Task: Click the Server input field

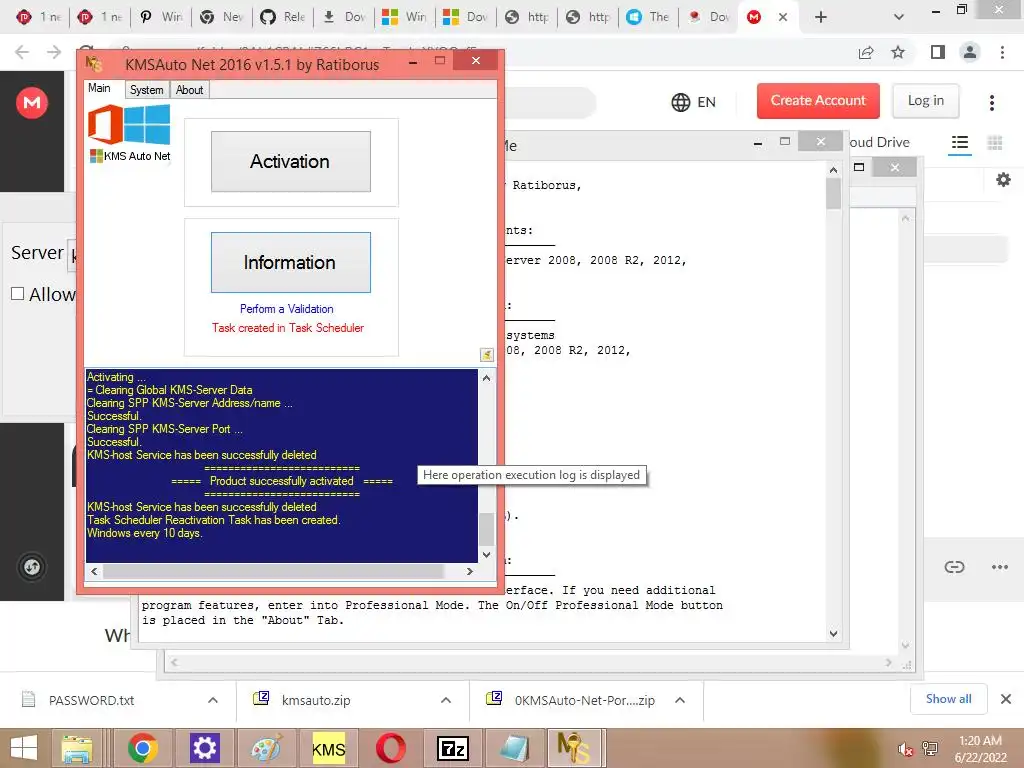Action: coord(72,253)
